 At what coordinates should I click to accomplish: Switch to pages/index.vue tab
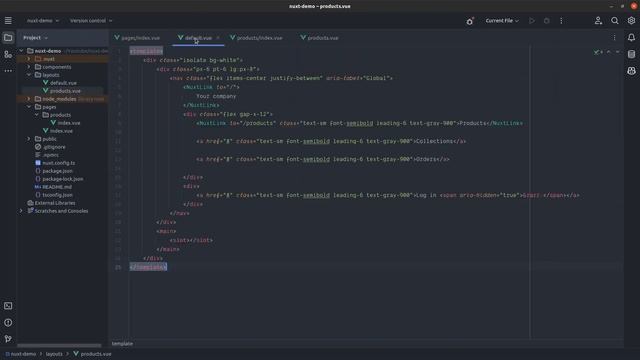click(x=137, y=38)
